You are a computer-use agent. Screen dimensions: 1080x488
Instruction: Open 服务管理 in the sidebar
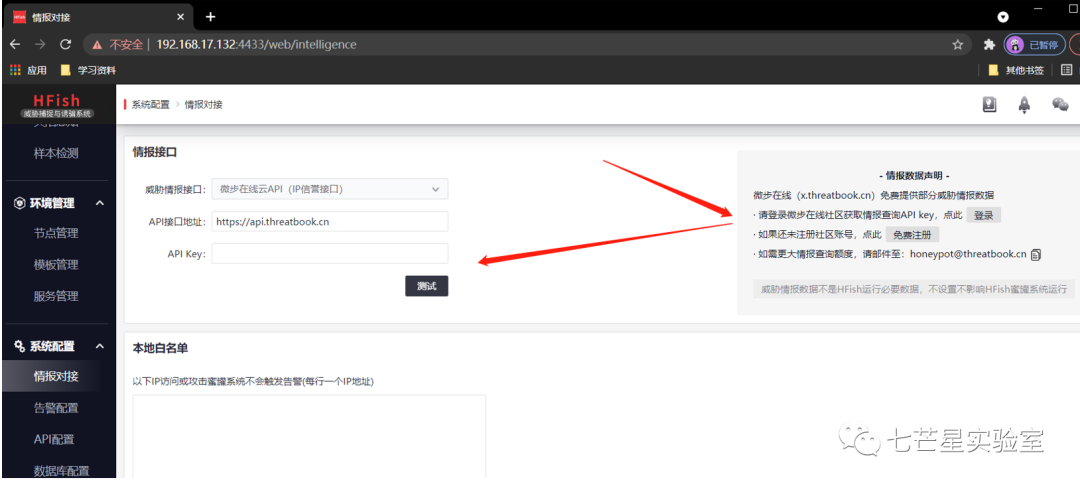56,297
